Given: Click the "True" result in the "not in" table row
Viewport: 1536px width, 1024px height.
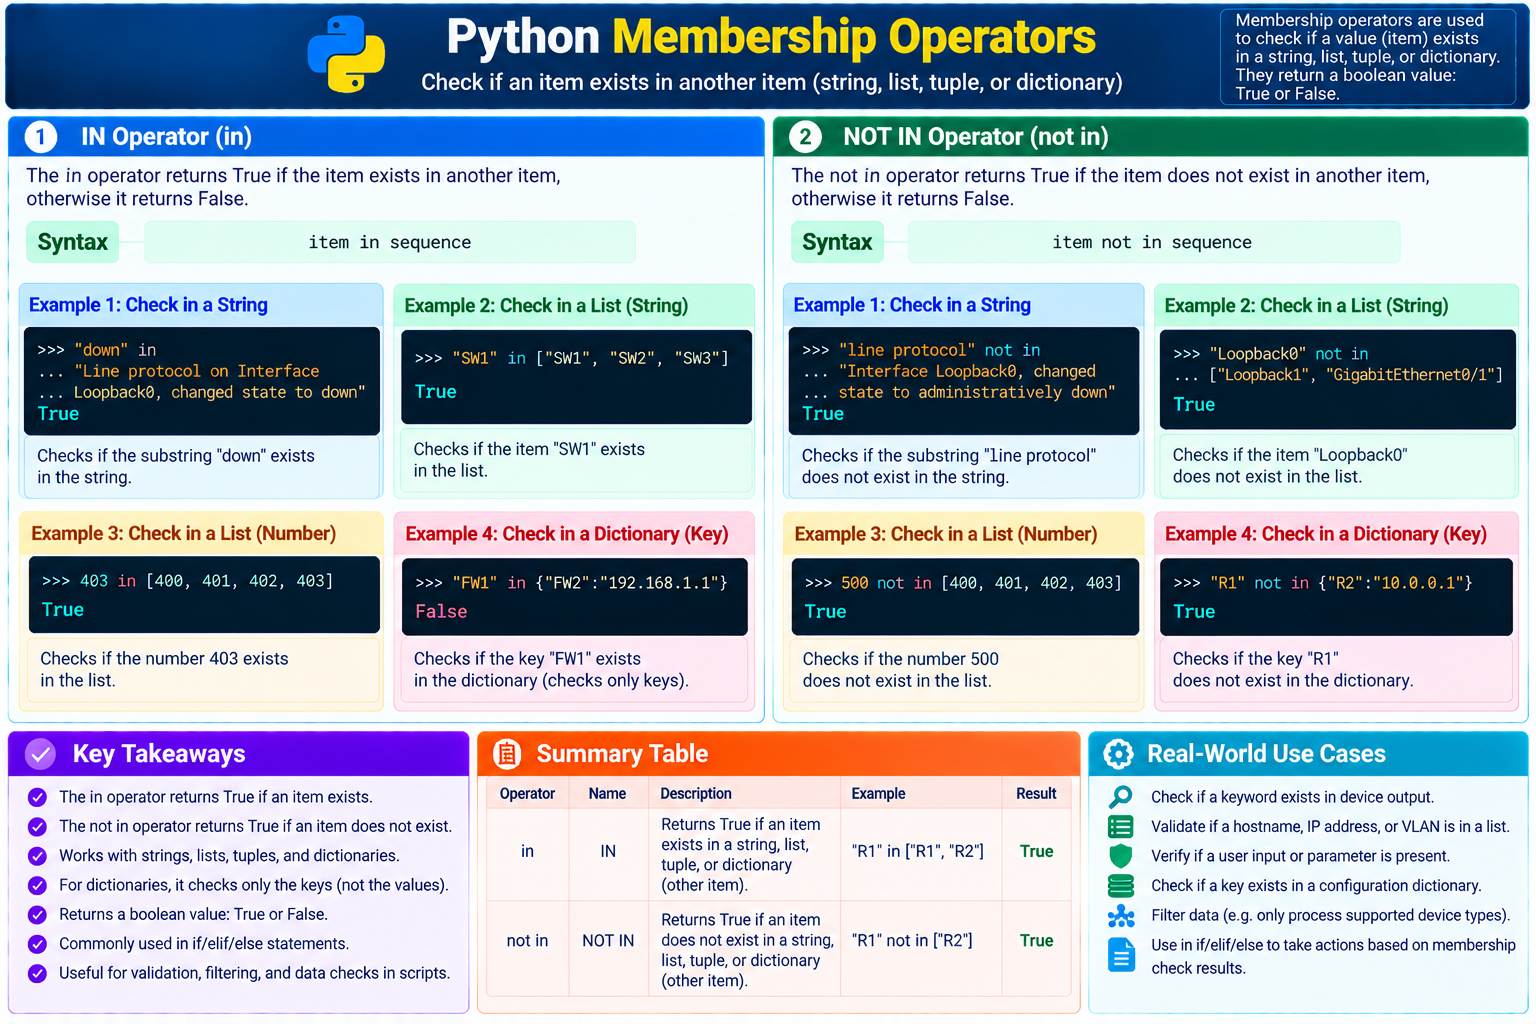Looking at the screenshot, I should (x=1036, y=941).
